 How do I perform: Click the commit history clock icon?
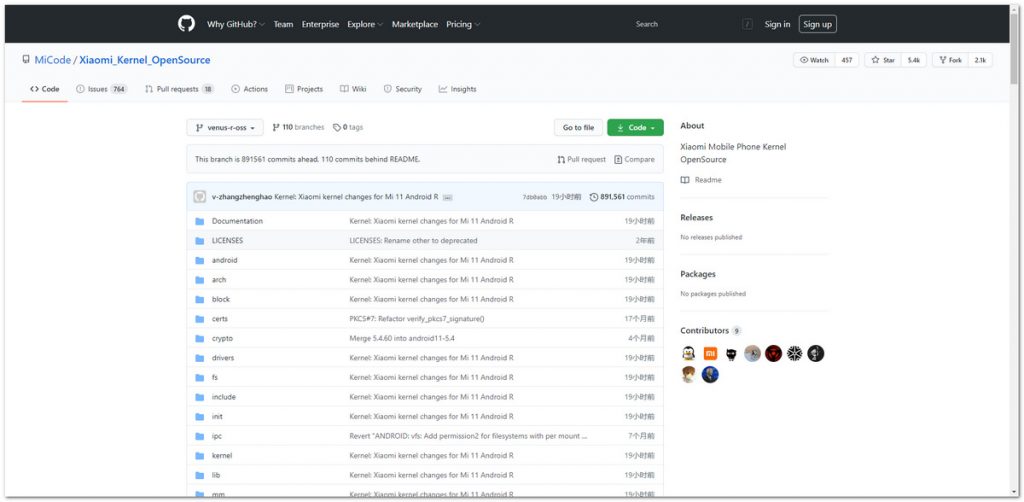tap(594, 197)
